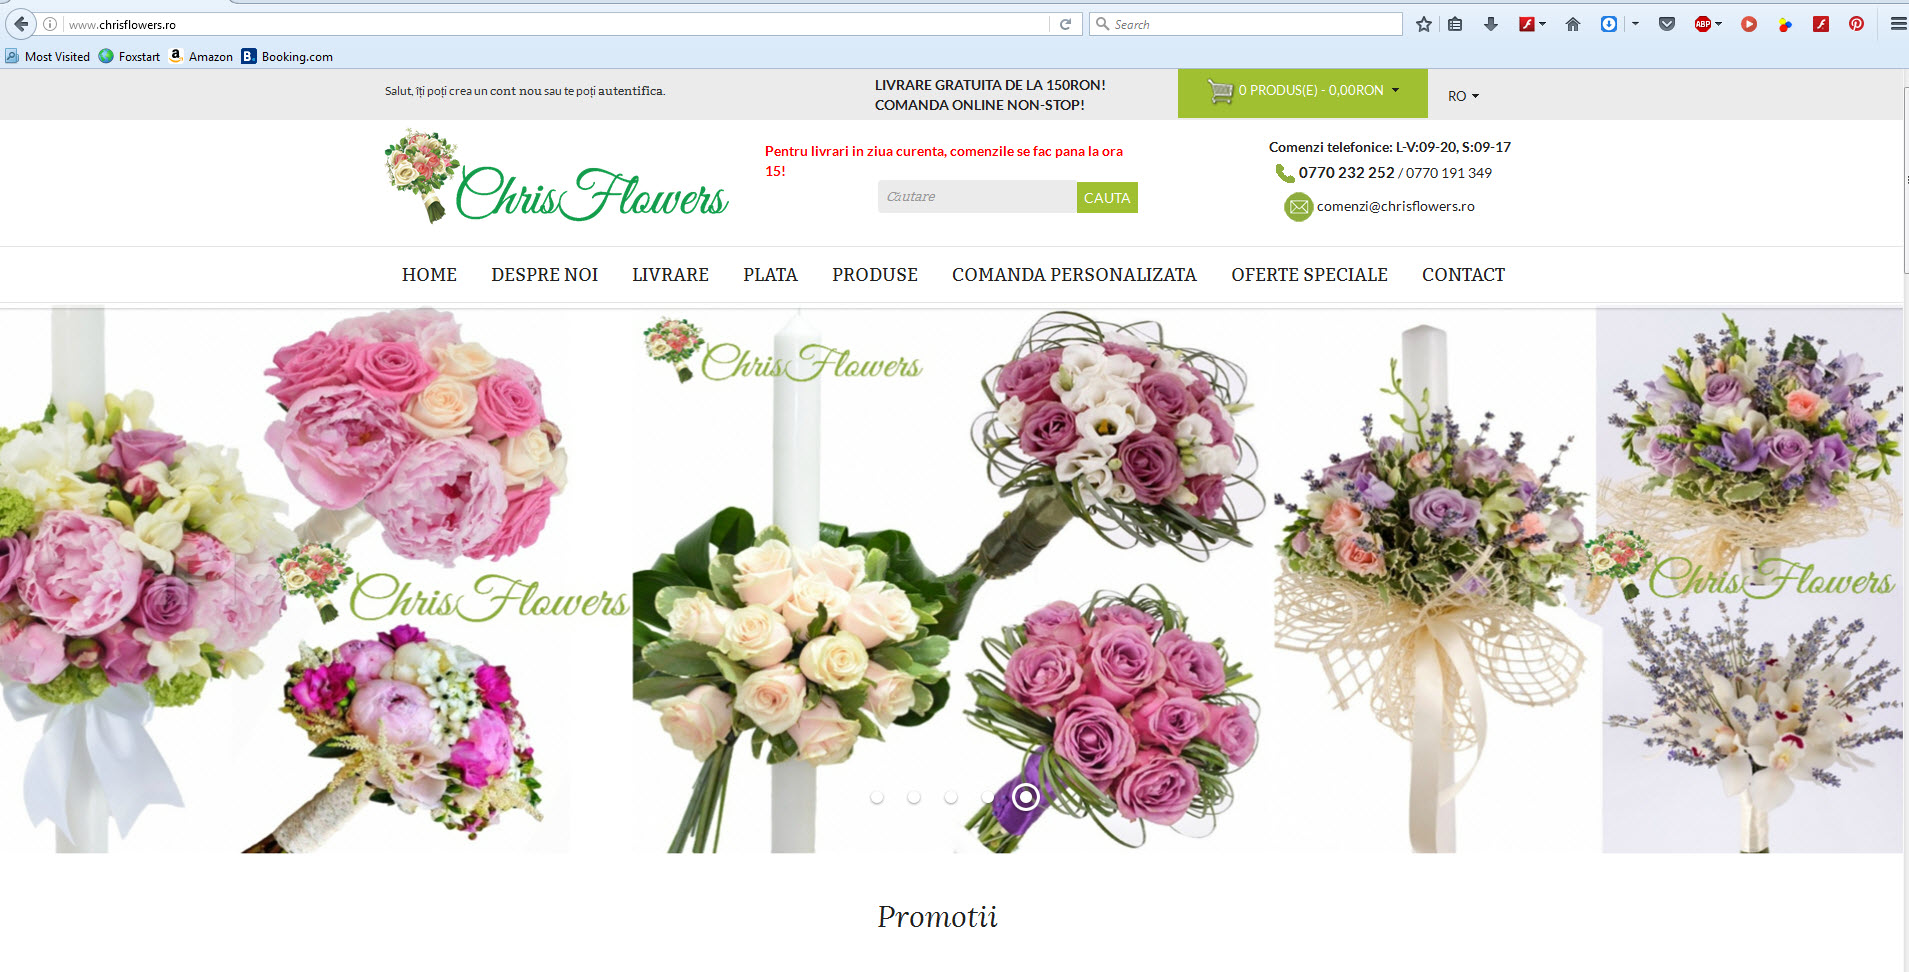The width and height of the screenshot is (1909, 972).
Task: Open the Foxstart bookmark
Action: coord(130,57)
